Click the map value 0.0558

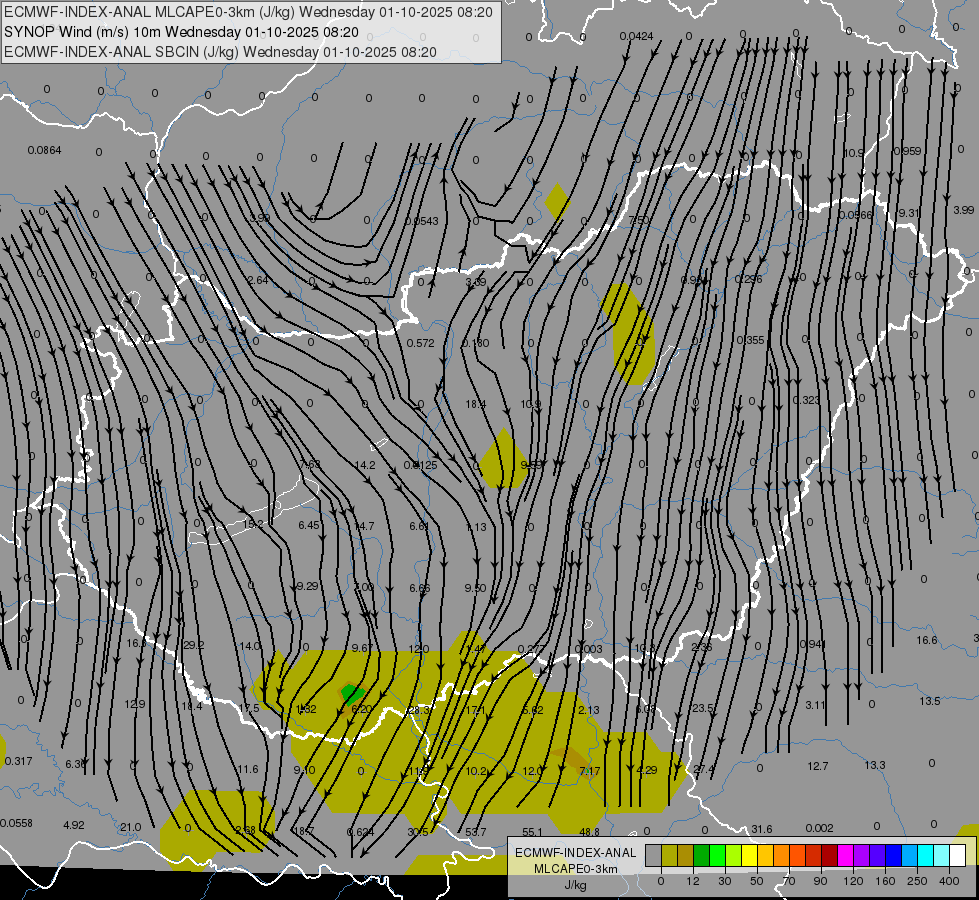[16, 823]
